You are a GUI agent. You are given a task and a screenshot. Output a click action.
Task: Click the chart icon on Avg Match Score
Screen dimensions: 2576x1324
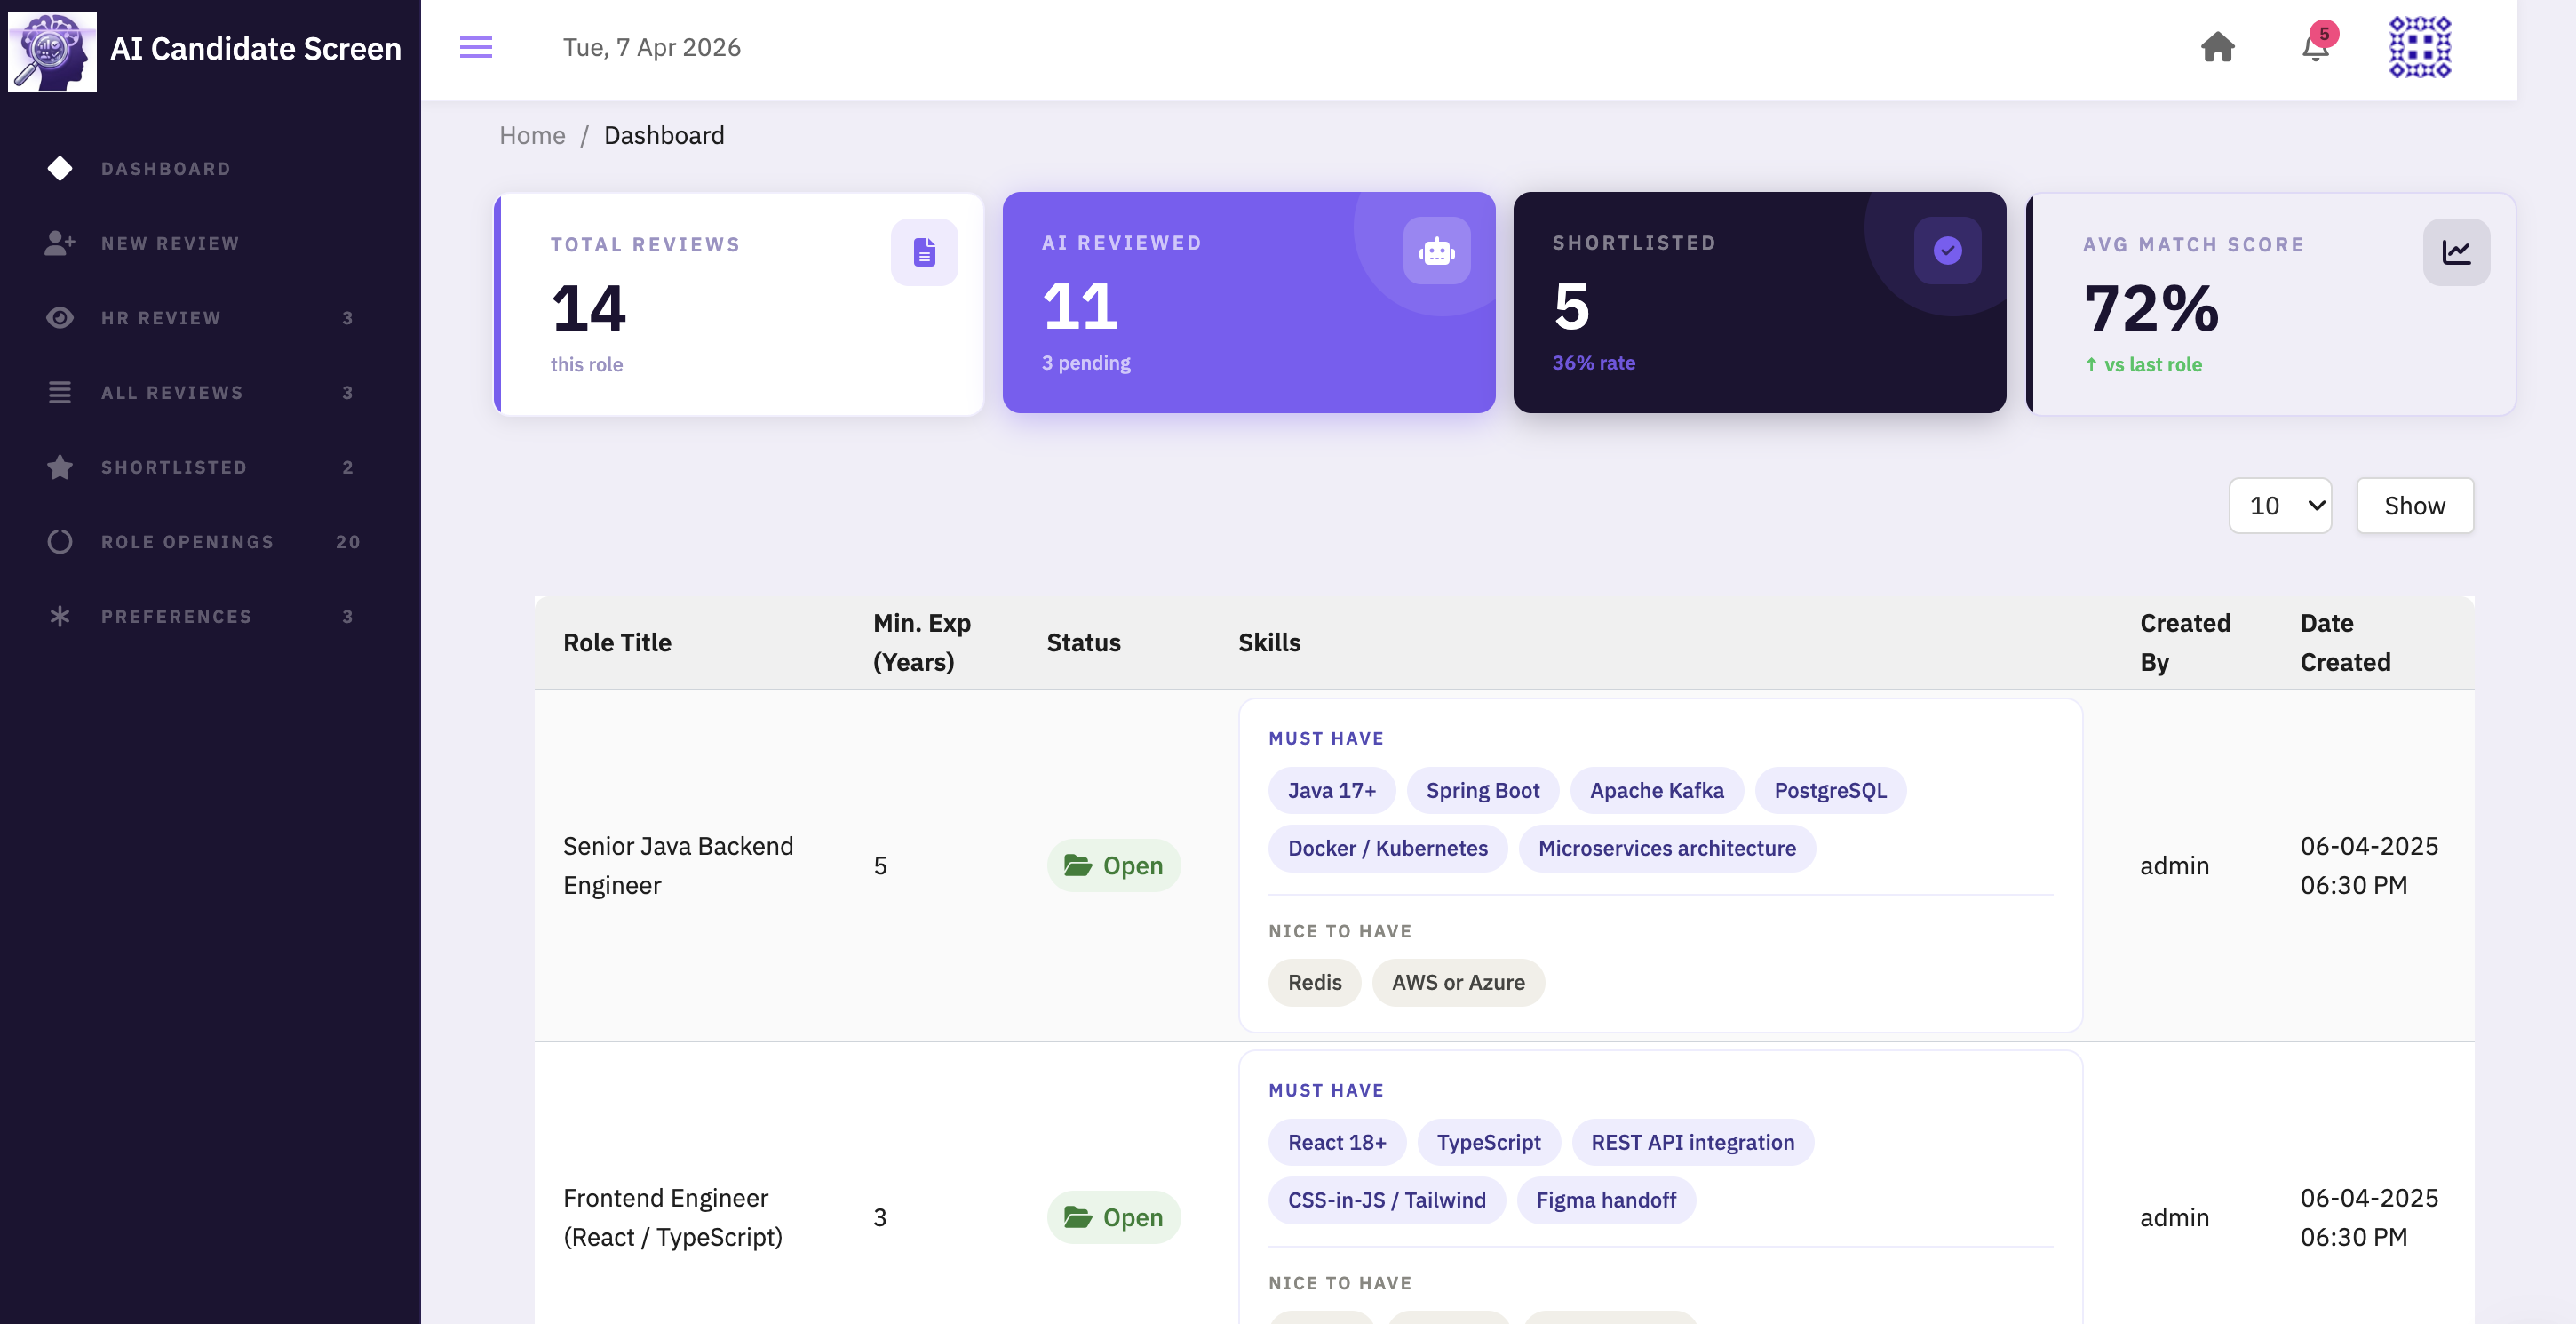[2456, 252]
